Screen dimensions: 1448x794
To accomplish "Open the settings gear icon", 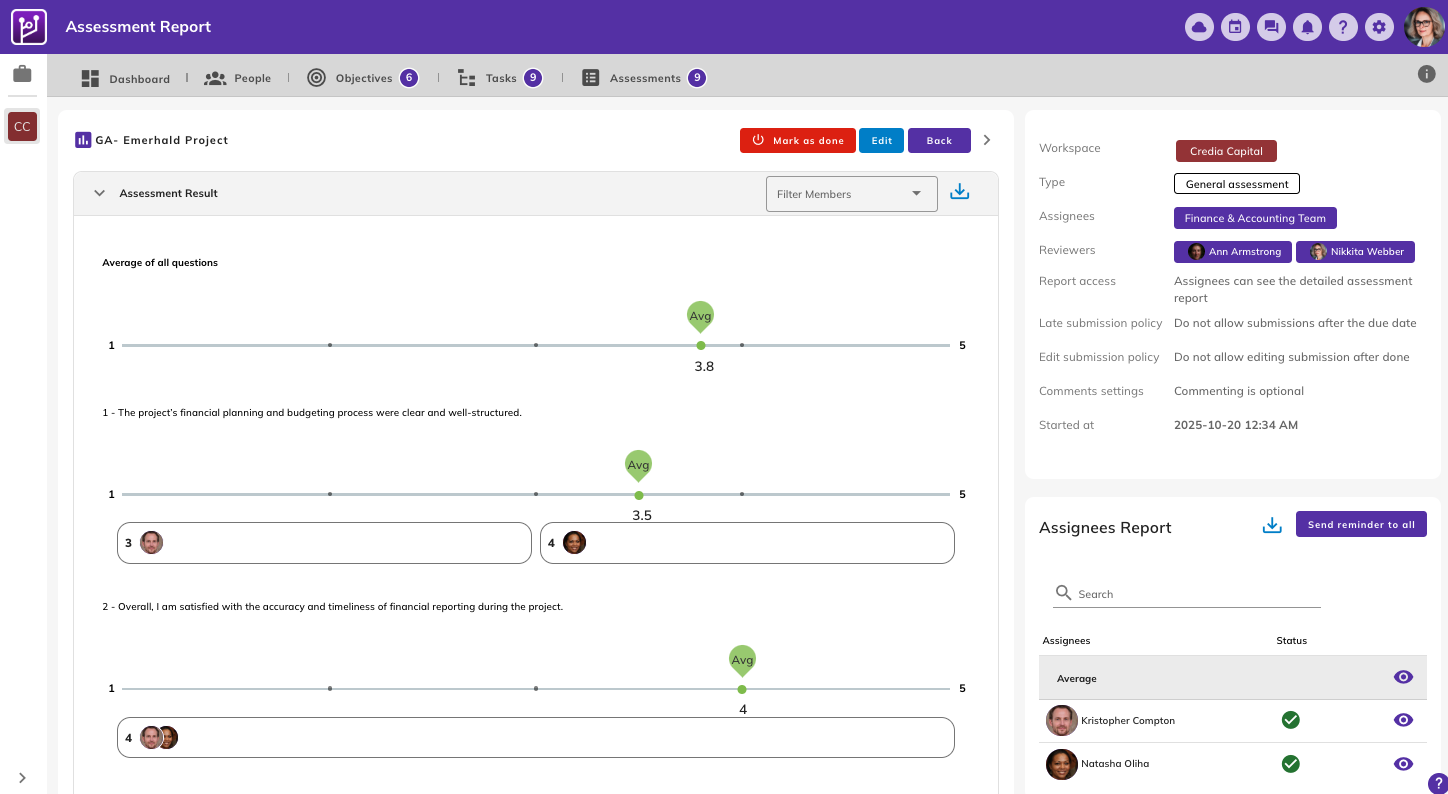I will [1379, 27].
